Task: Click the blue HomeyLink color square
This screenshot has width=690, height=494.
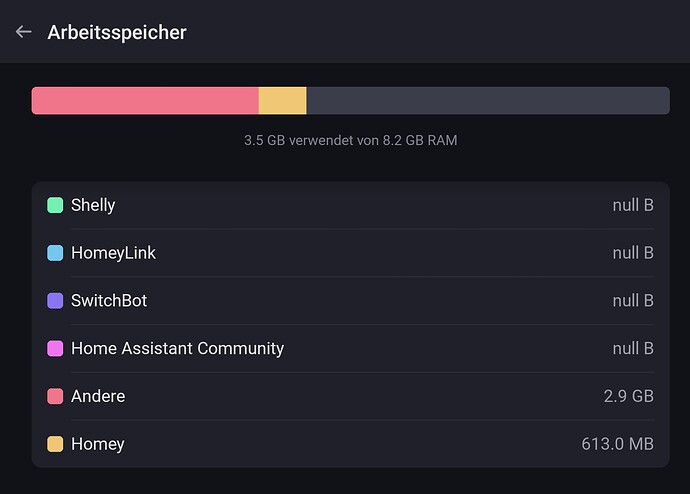Action: [x=55, y=253]
